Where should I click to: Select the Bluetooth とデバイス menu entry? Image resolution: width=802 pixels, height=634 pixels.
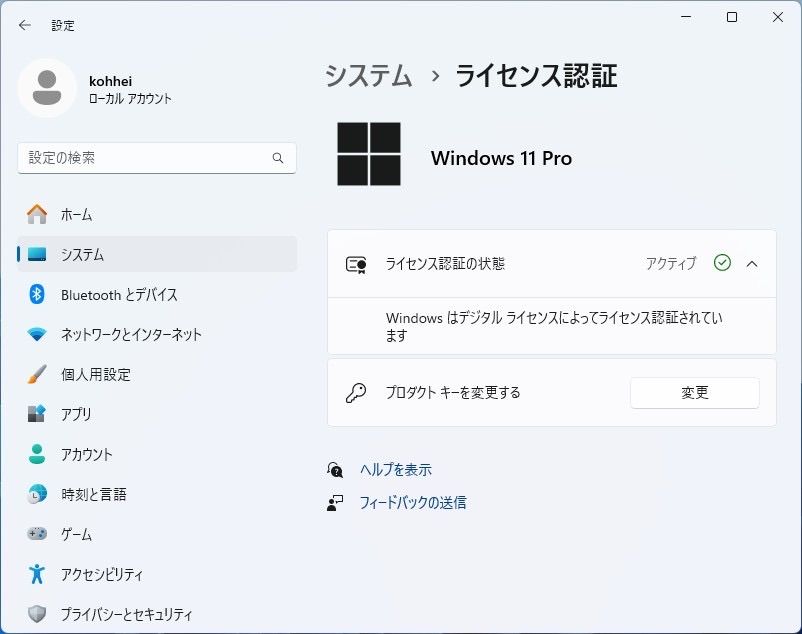click(x=119, y=294)
